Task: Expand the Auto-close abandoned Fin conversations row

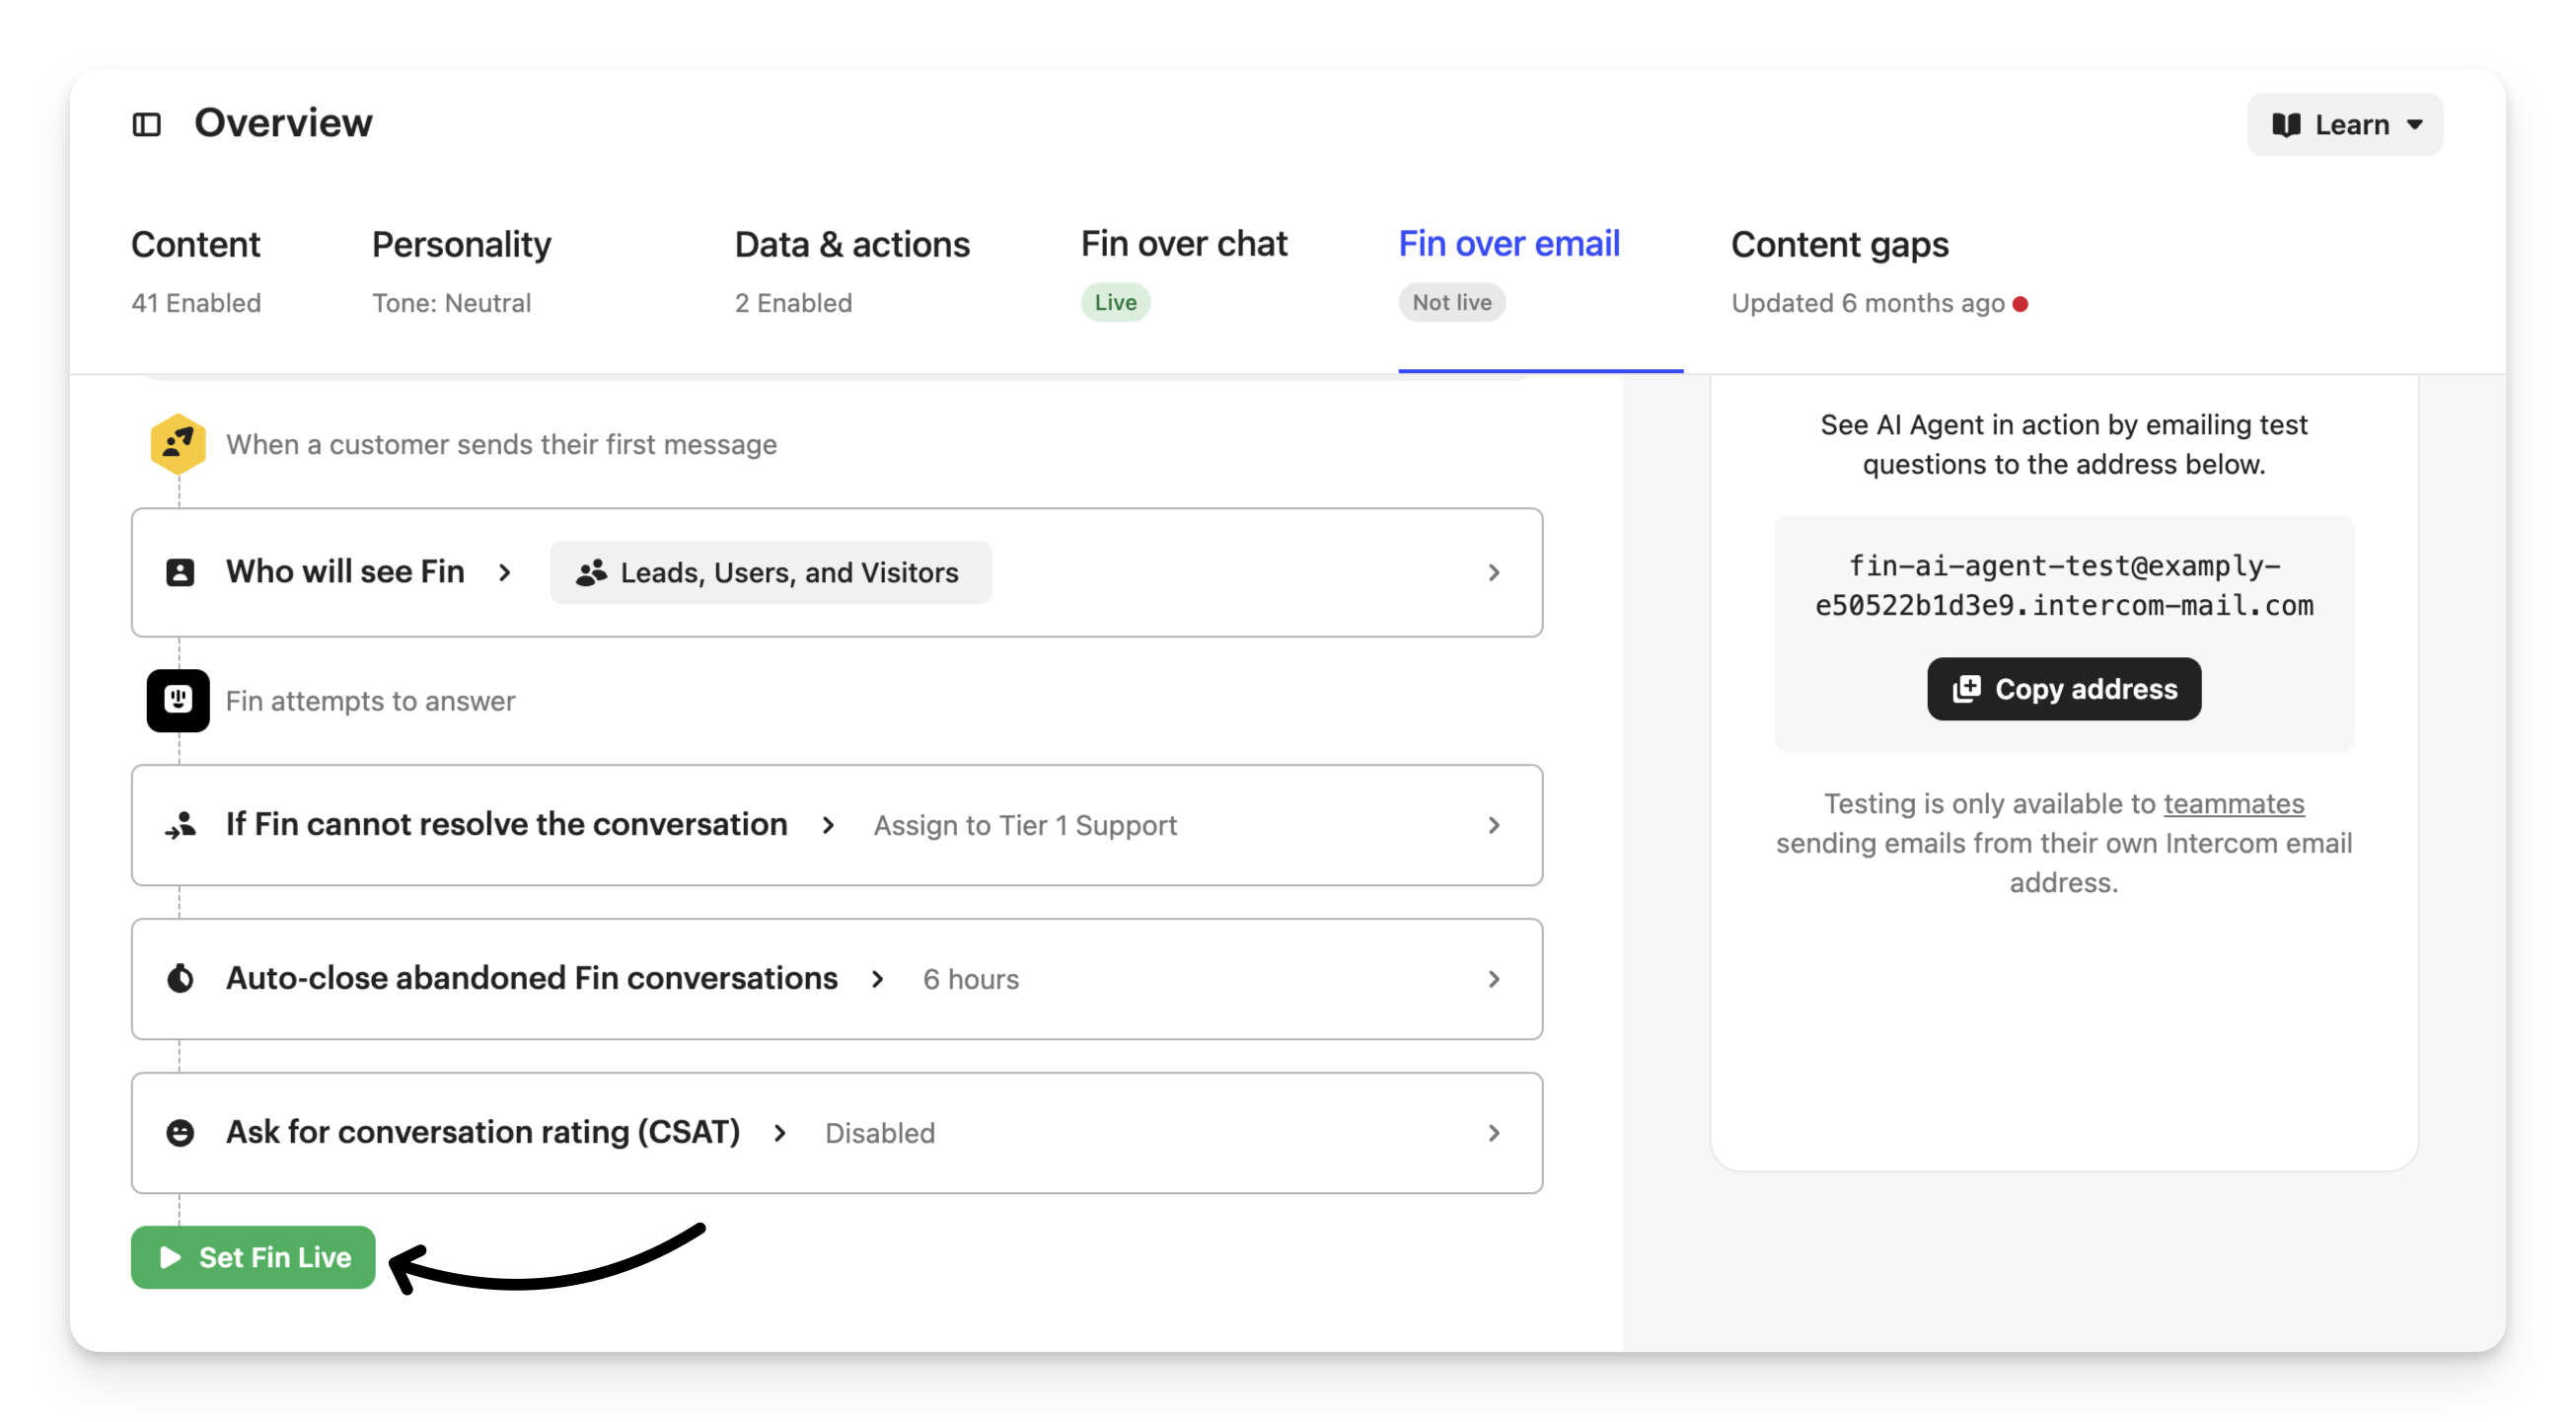Action: (1493, 979)
